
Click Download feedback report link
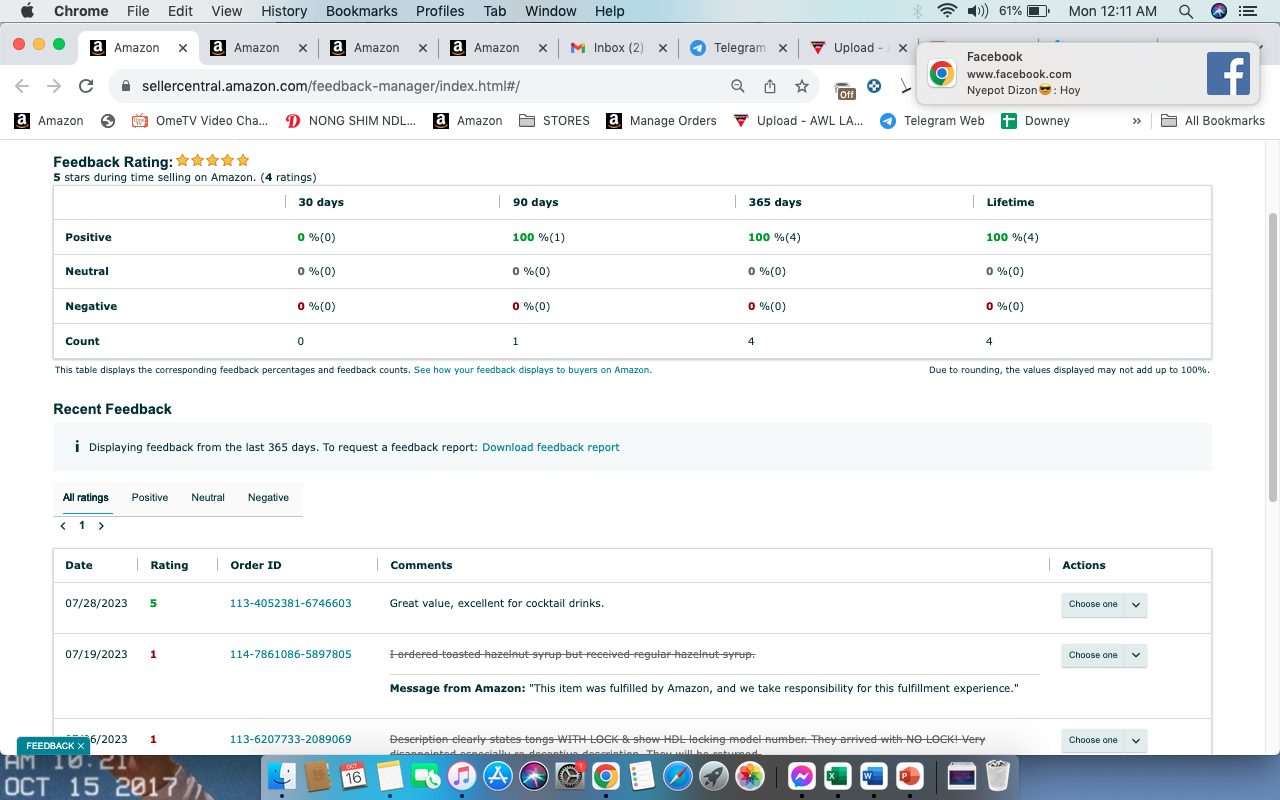tap(551, 447)
